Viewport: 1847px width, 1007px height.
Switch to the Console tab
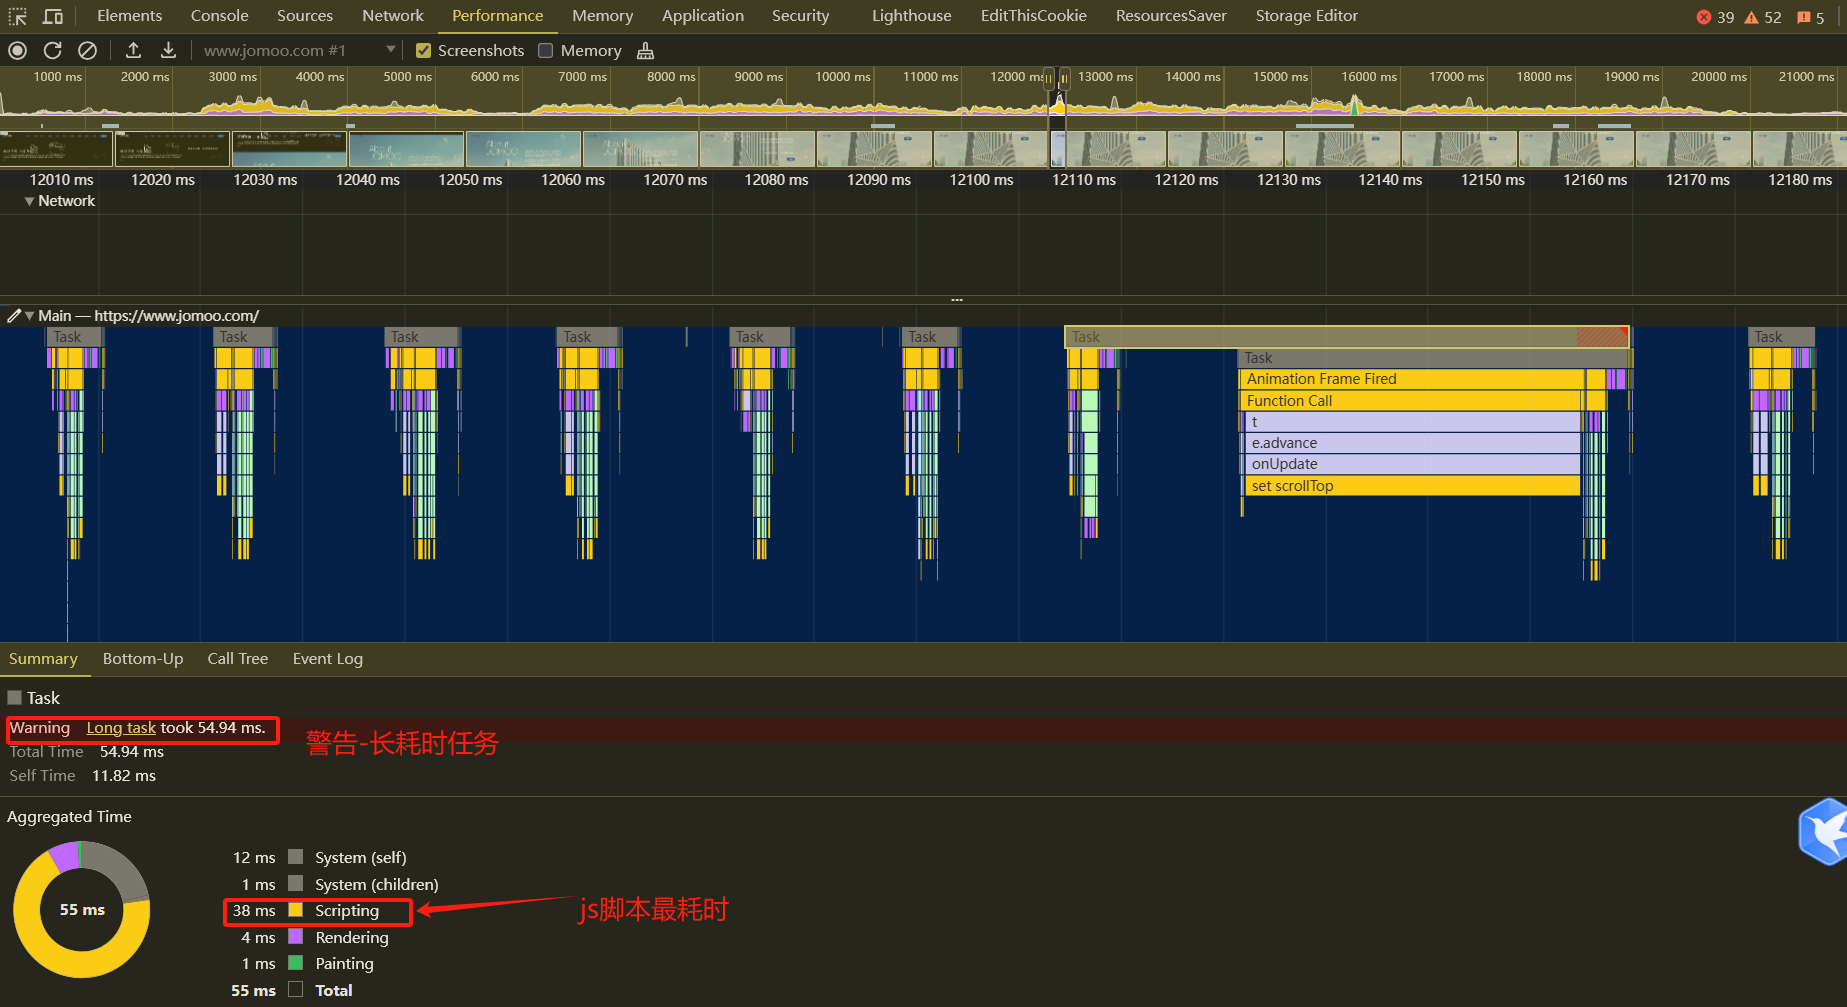point(220,16)
